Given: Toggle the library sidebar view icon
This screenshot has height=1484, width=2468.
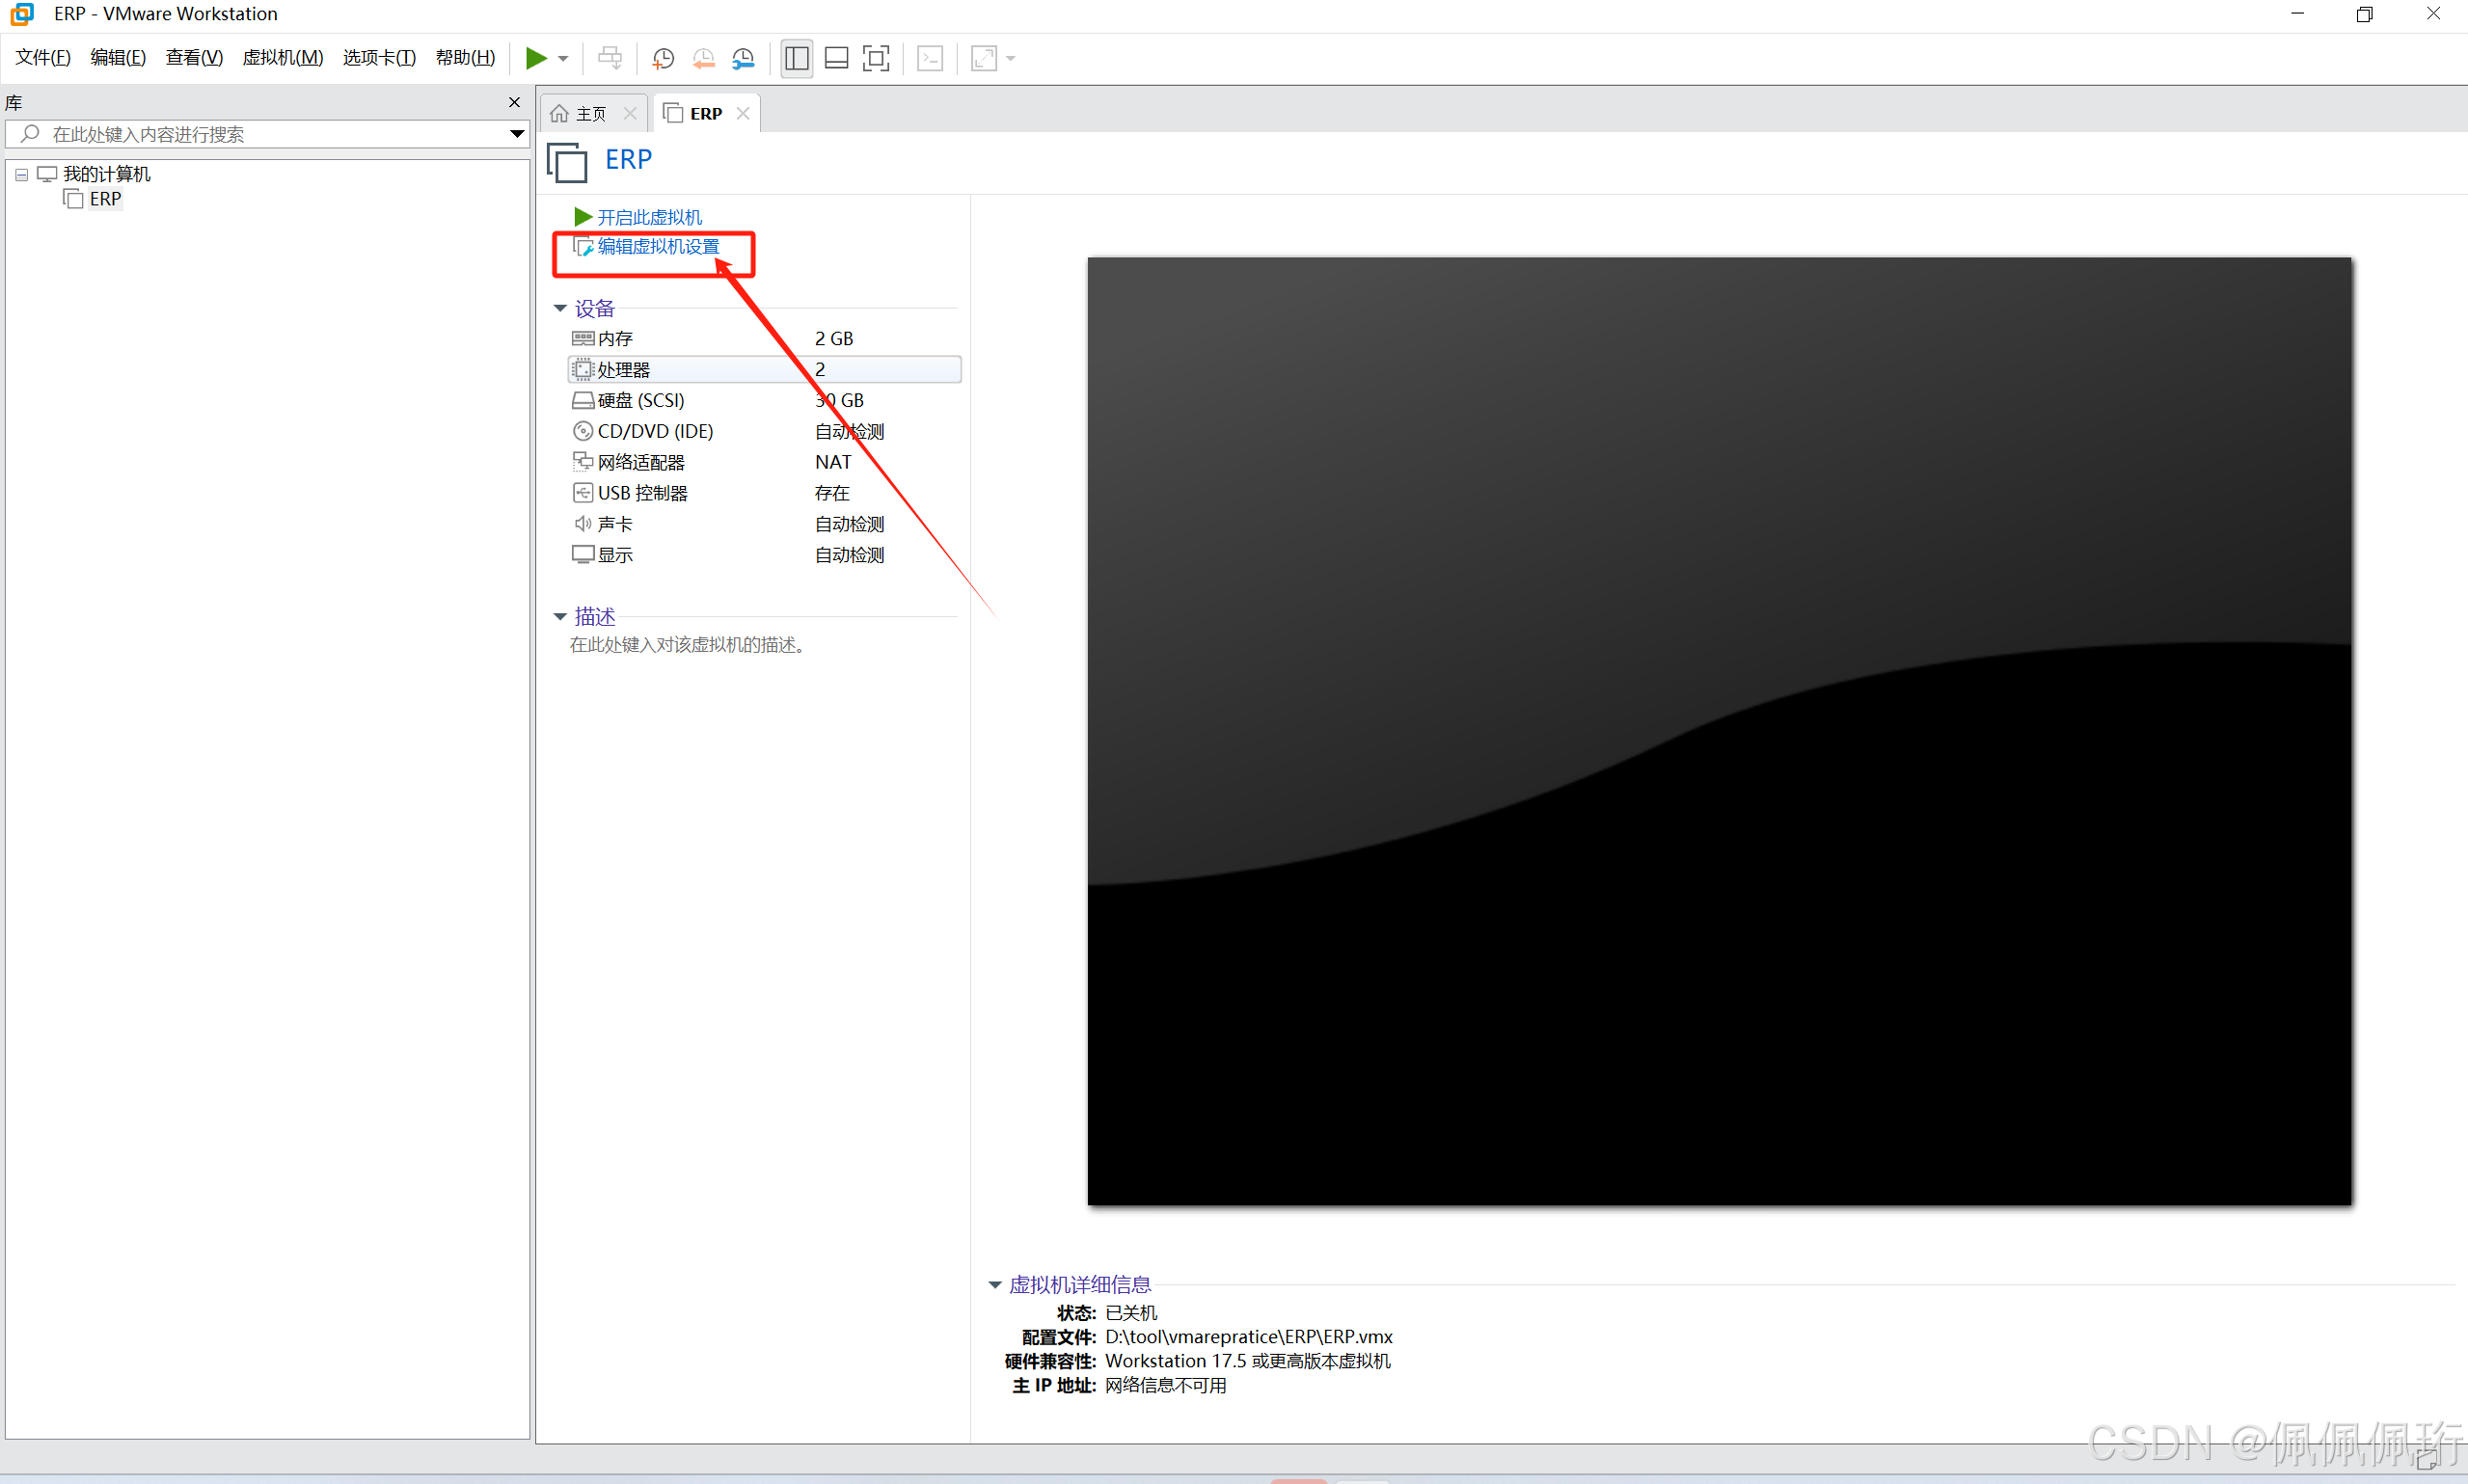Looking at the screenshot, I should [796, 58].
